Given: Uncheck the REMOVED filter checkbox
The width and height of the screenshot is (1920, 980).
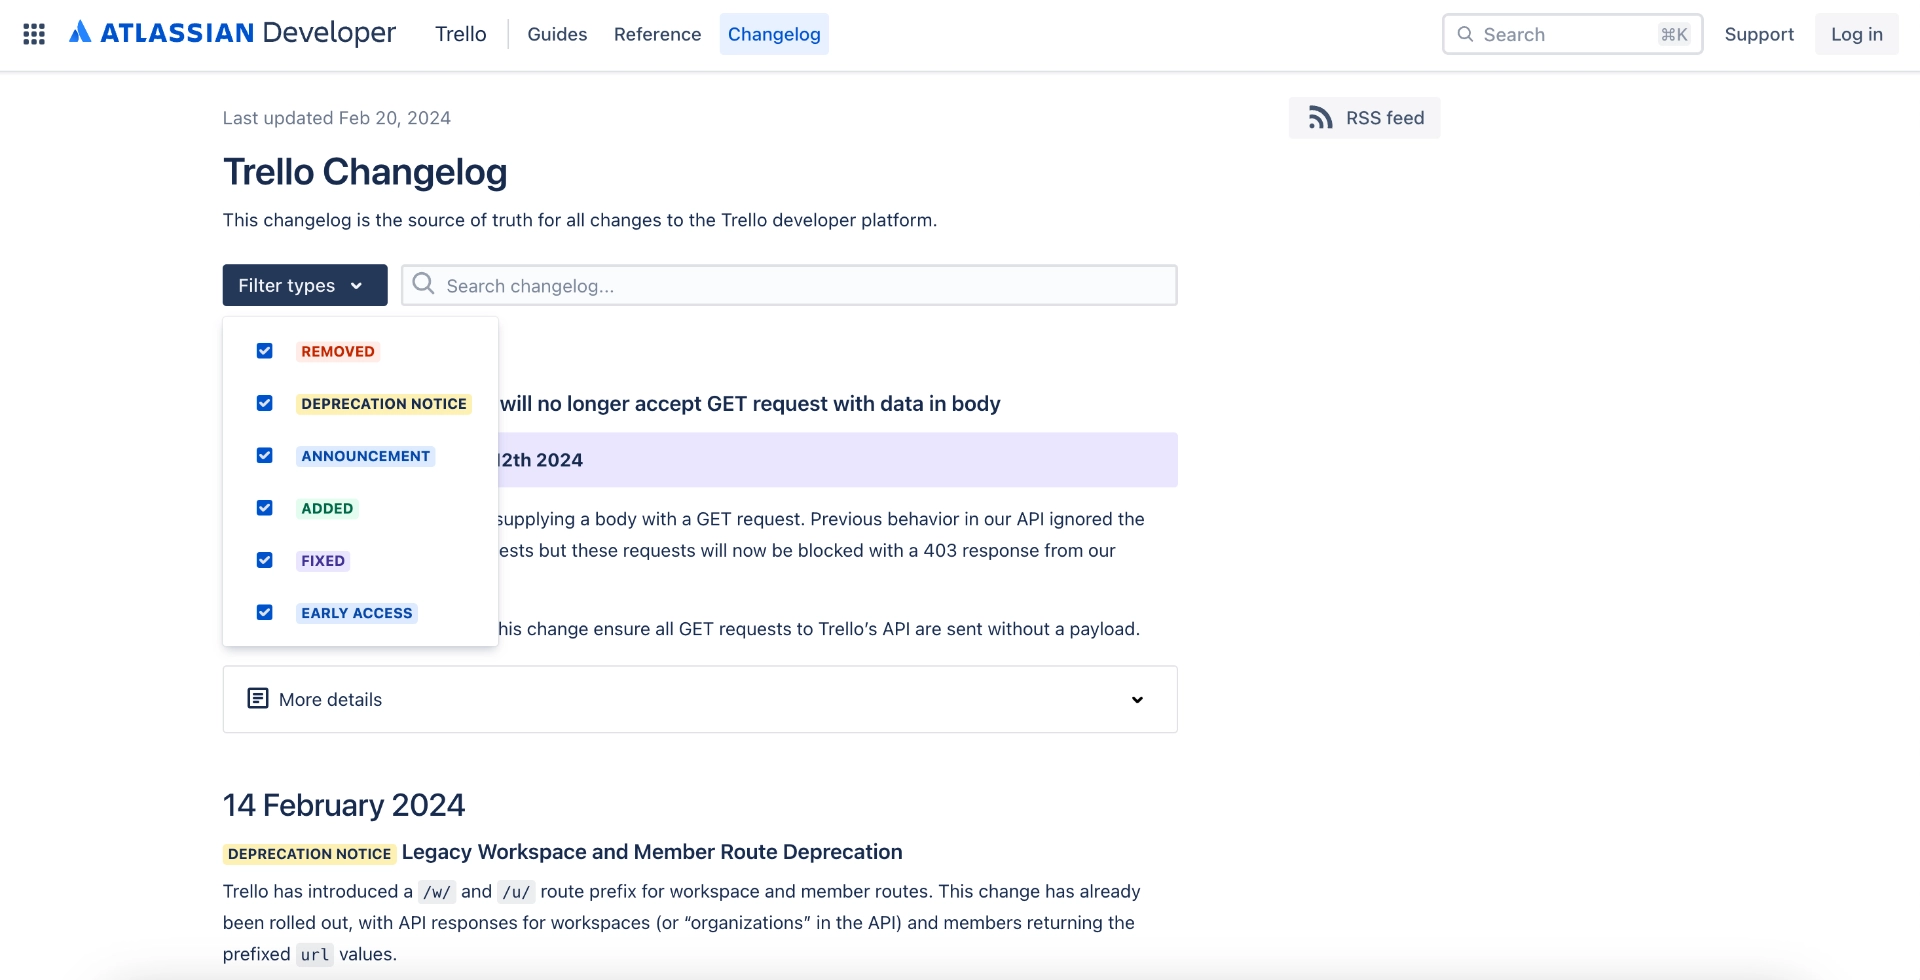Looking at the screenshot, I should [264, 350].
